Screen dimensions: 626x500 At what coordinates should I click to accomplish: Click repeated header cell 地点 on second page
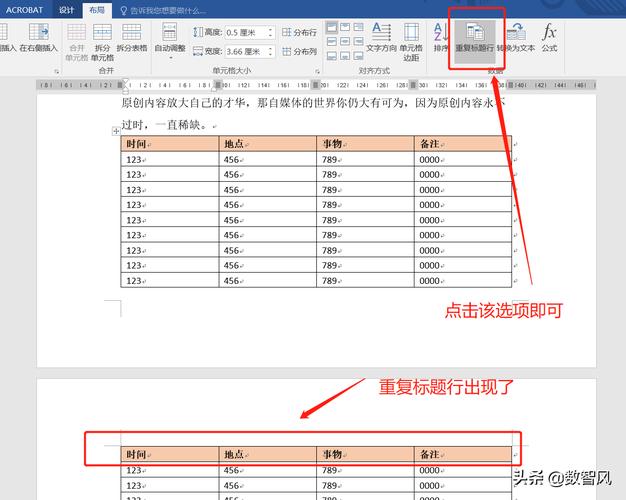(x=267, y=454)
